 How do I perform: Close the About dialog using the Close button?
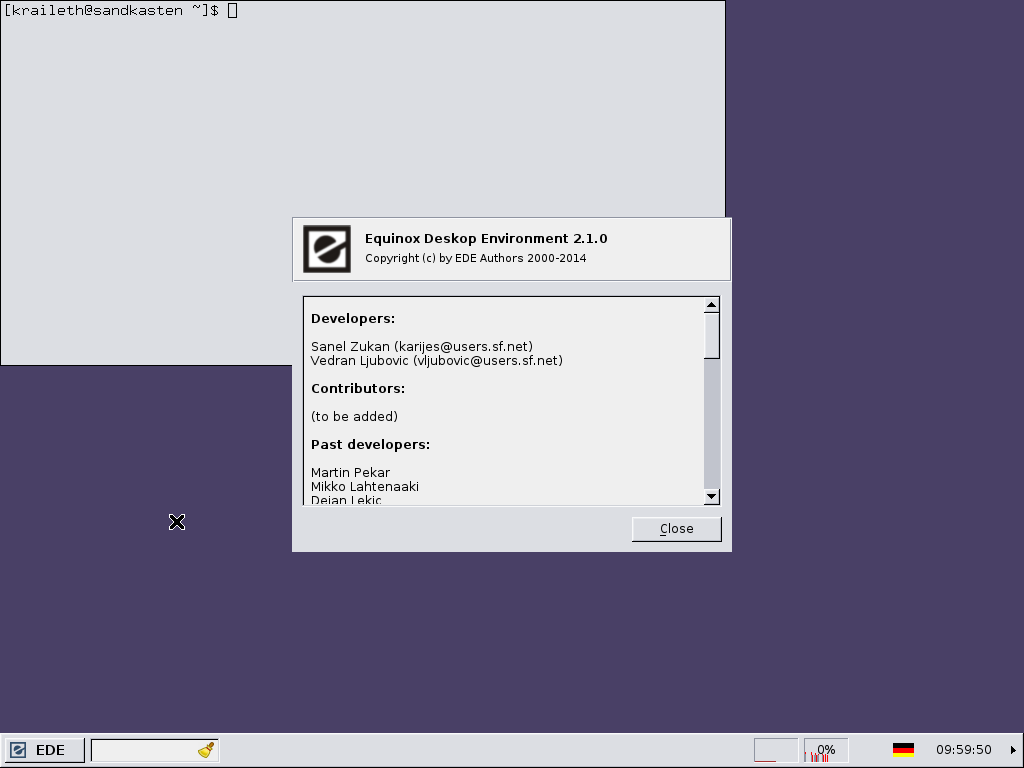click(676, 529)
